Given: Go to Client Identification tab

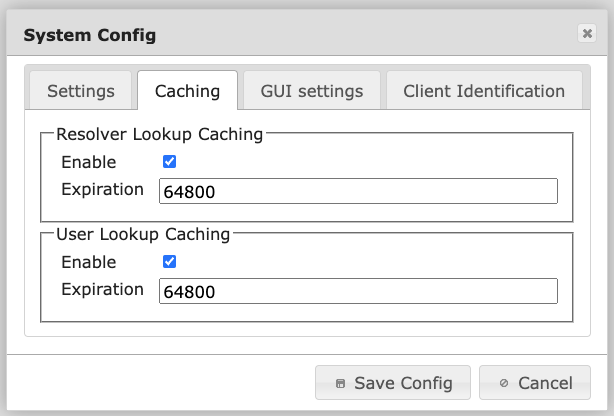Looking at the screenshot, I should point(484,91).
